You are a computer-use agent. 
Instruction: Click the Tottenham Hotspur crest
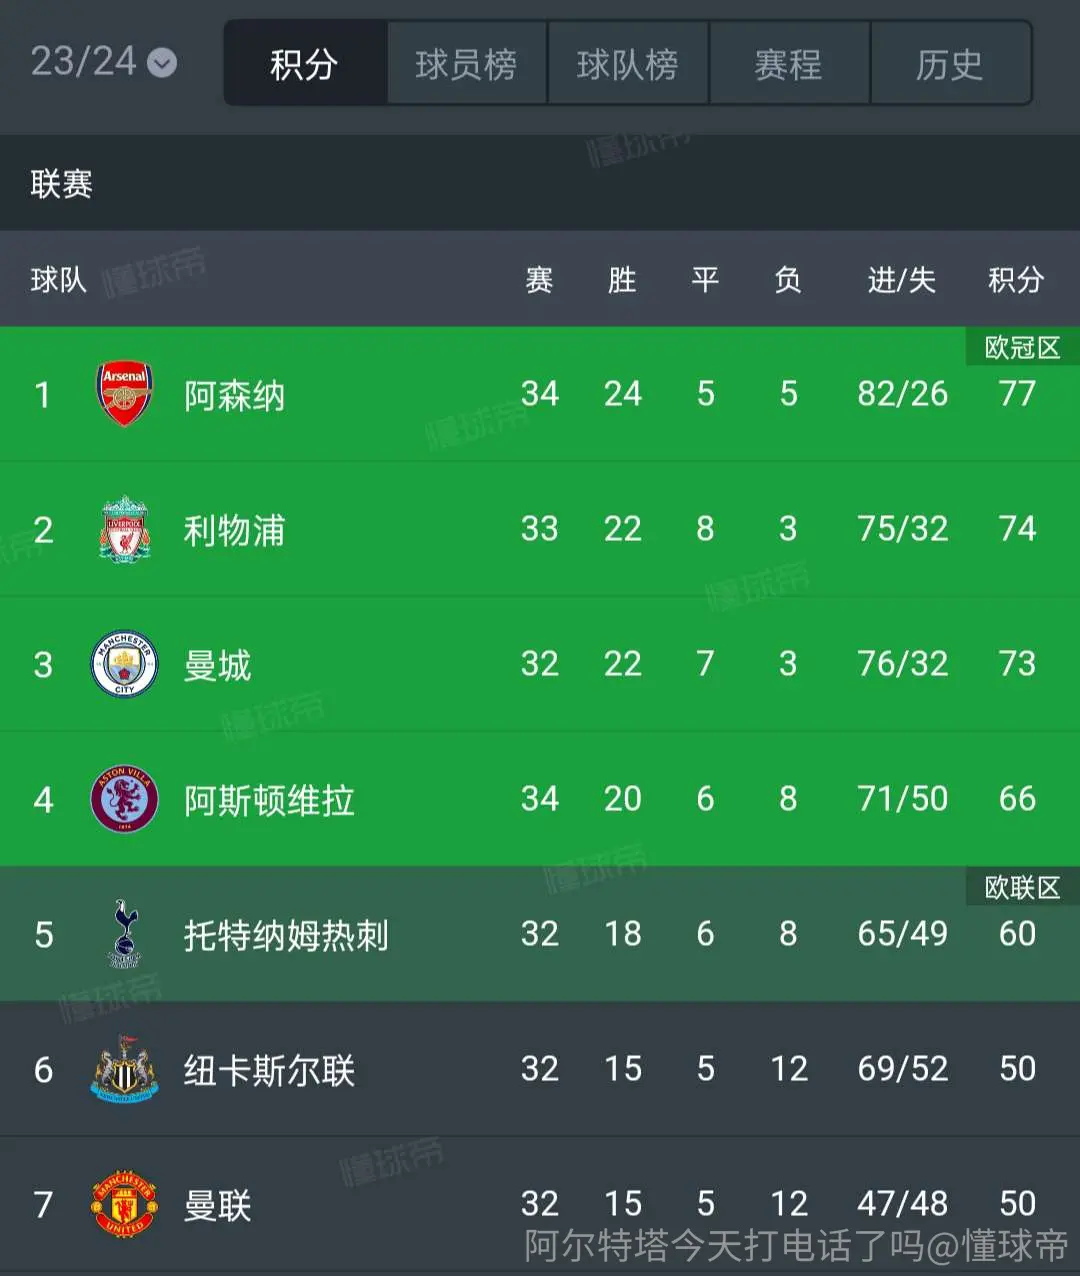coord(124,934)
